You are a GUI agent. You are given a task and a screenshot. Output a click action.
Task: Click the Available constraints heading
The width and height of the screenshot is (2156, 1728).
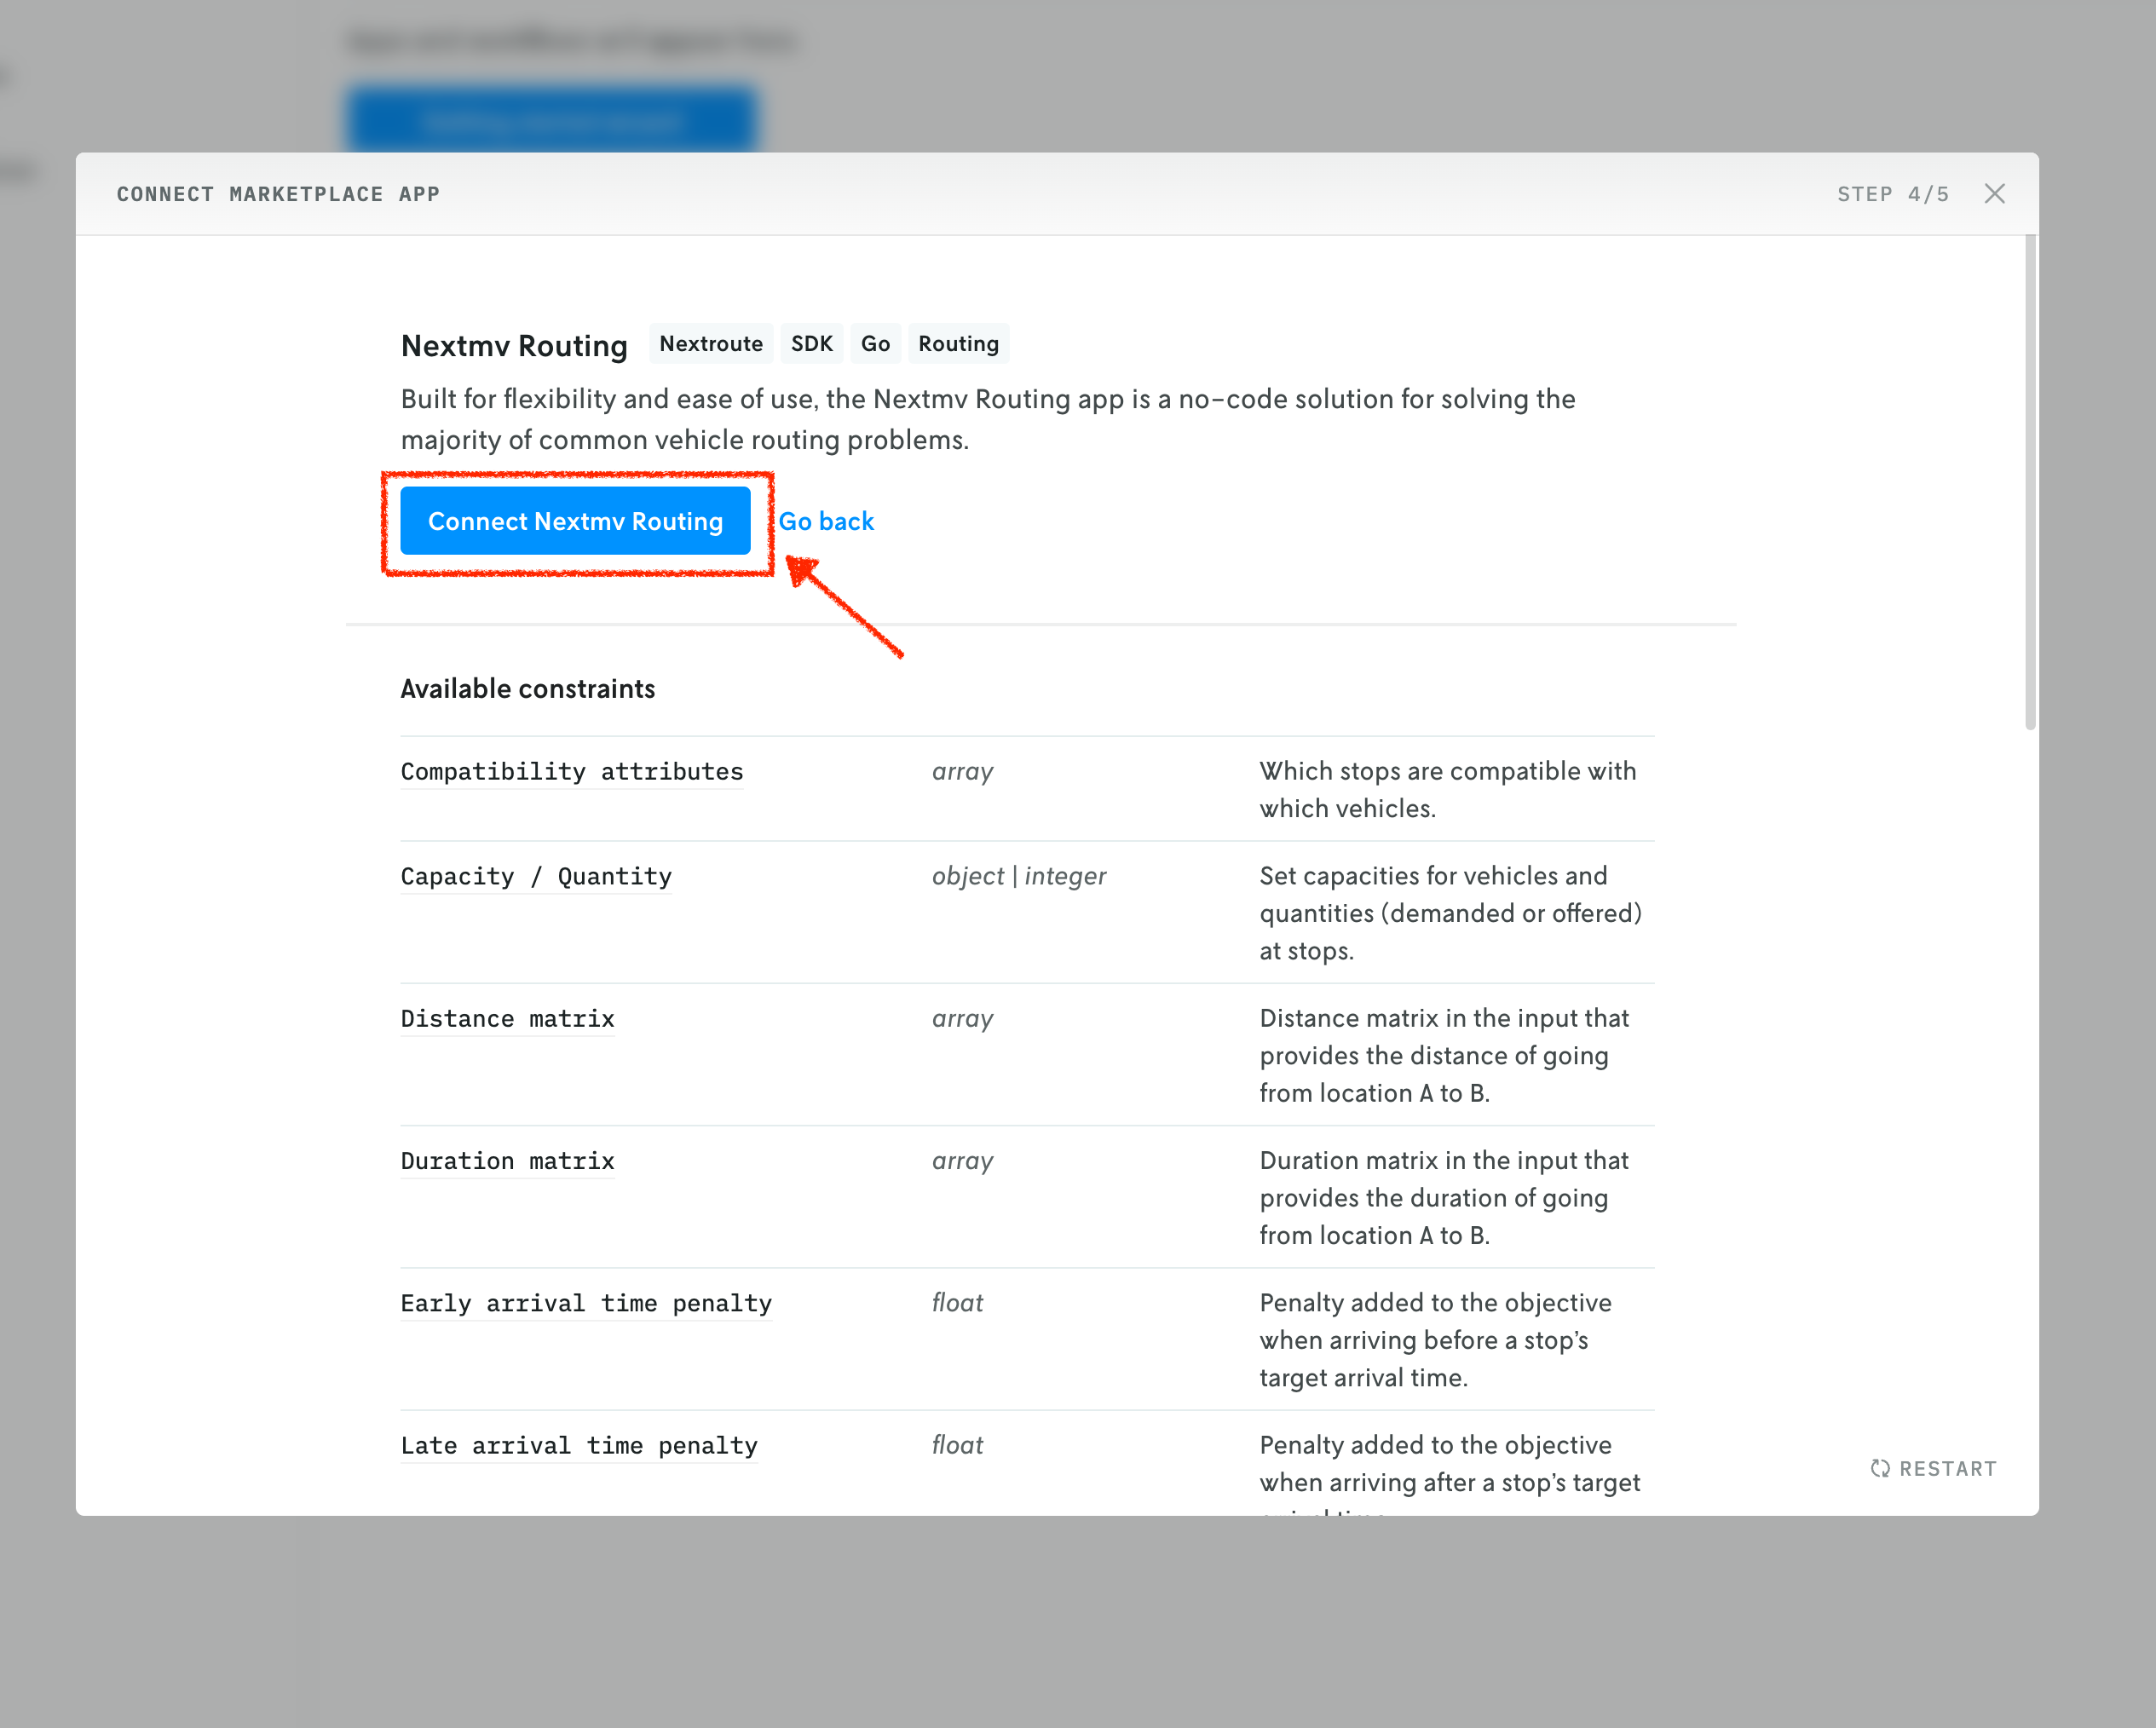click(x=527, y=689)
